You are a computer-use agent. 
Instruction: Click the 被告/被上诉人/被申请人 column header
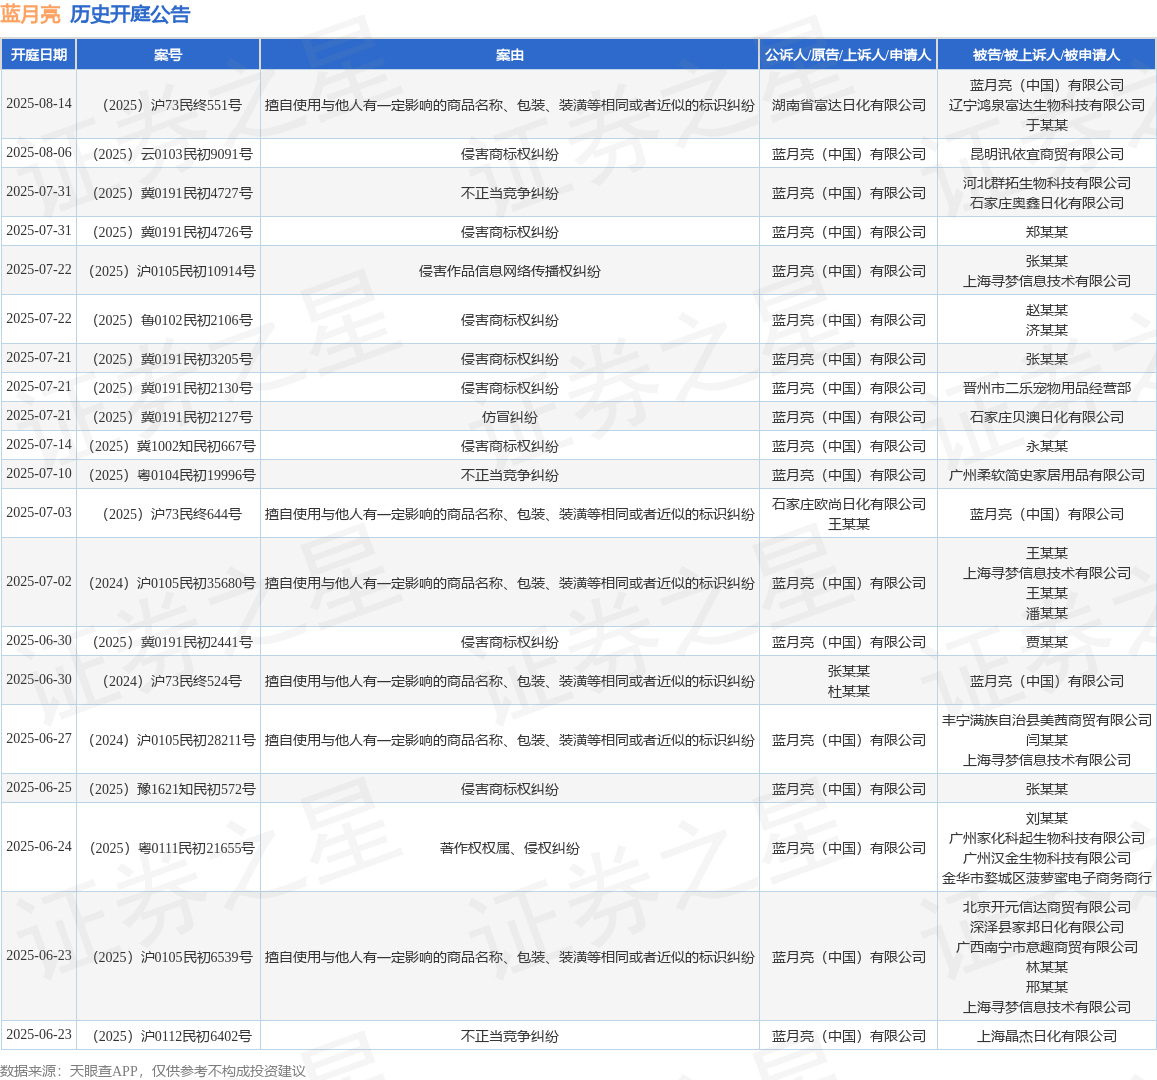(1046, 55)
